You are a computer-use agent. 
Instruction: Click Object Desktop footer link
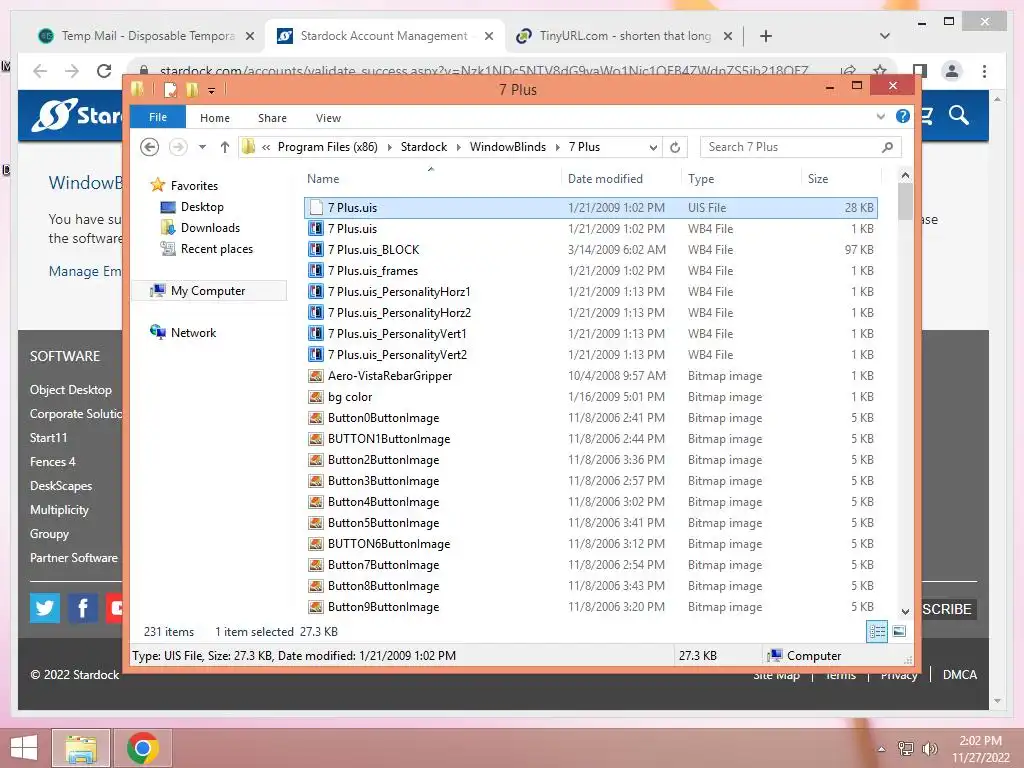point(71,389)
